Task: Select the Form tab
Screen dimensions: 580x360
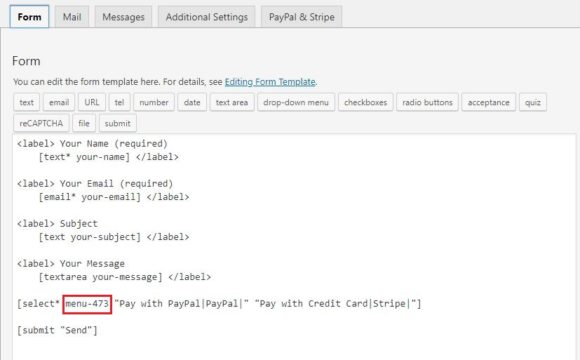Action: click(x=29, y=17)
